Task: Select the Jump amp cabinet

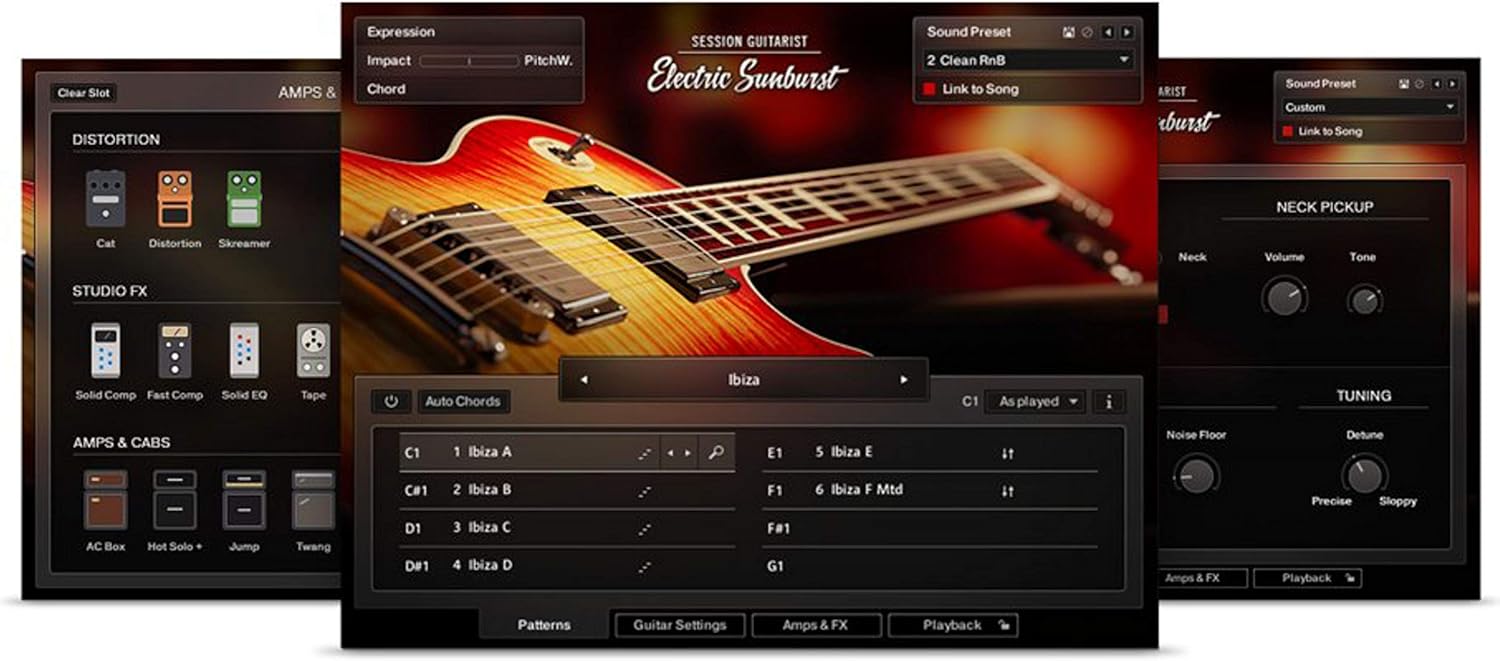Action: point(244,500)
